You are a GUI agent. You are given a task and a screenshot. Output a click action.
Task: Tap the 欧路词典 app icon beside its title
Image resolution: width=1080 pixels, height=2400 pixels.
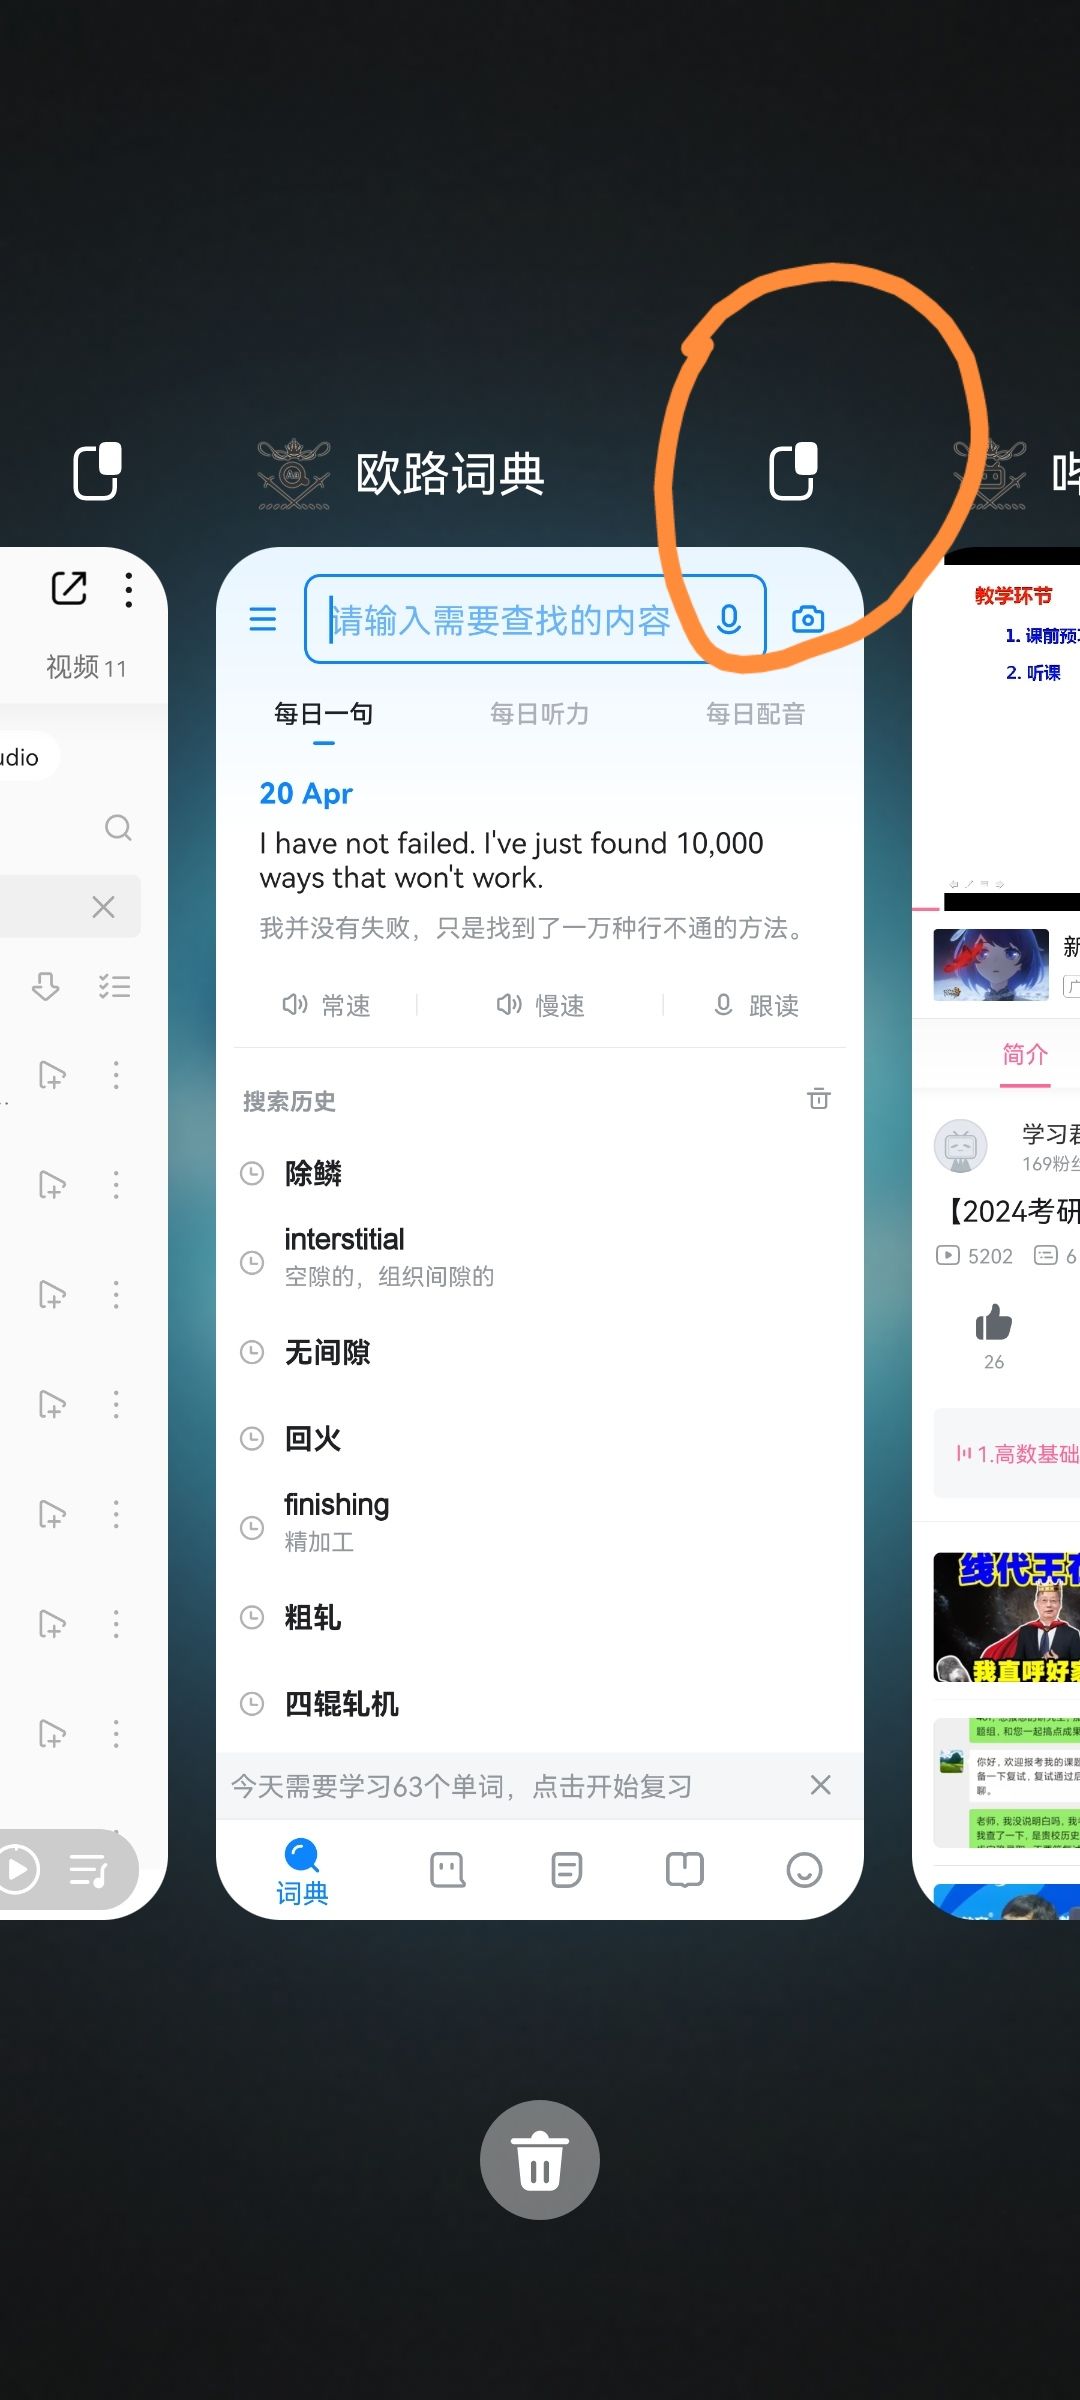[294, 474]
